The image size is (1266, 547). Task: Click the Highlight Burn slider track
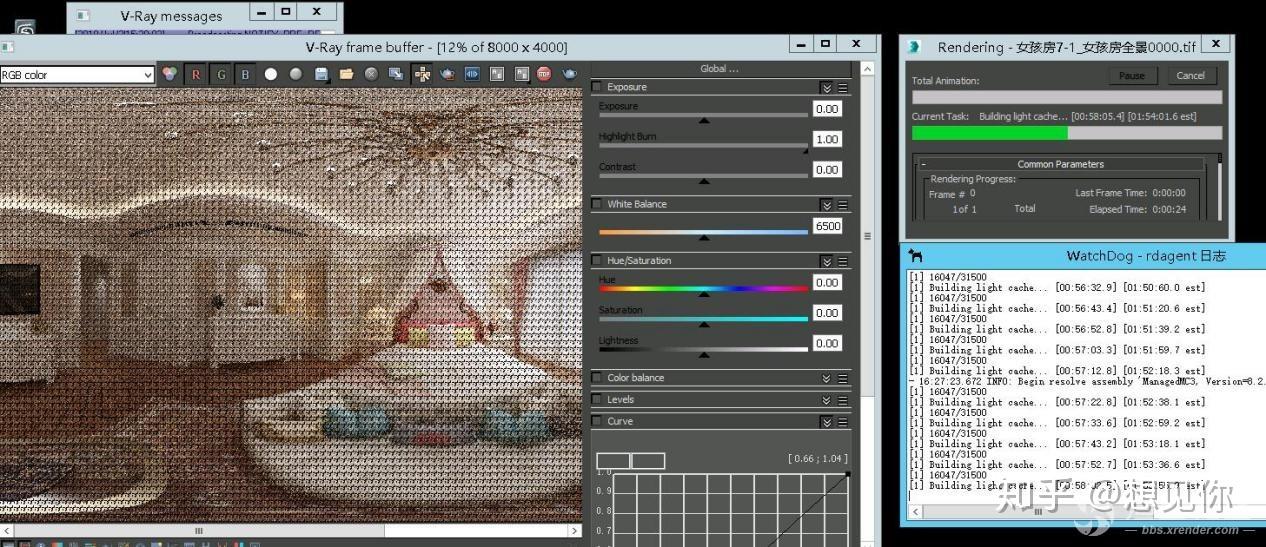pyautogui.click(x=703, y=145)
